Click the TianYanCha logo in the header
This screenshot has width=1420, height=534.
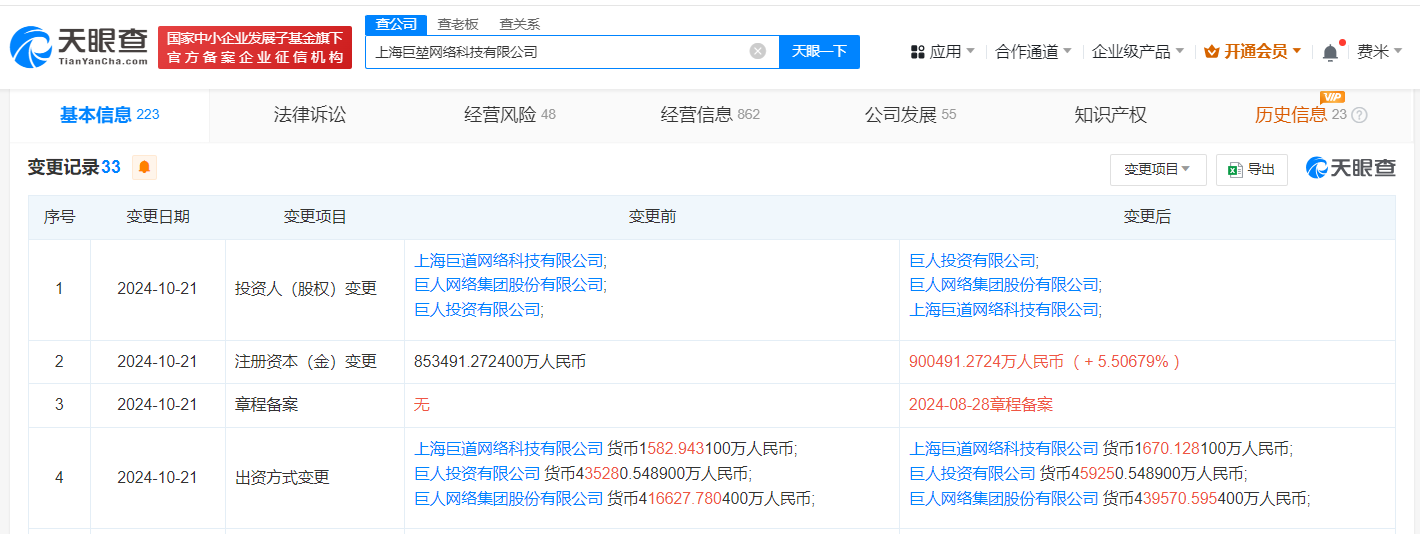point(78,47)
